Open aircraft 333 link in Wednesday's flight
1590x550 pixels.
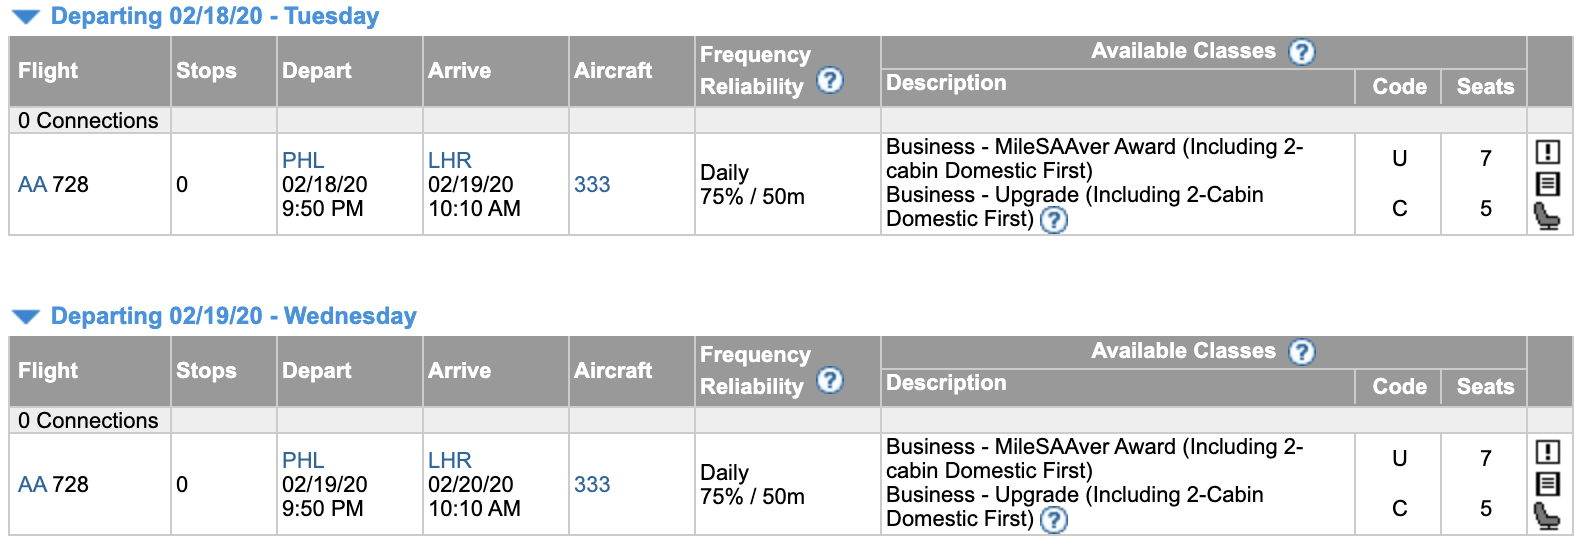592,485
